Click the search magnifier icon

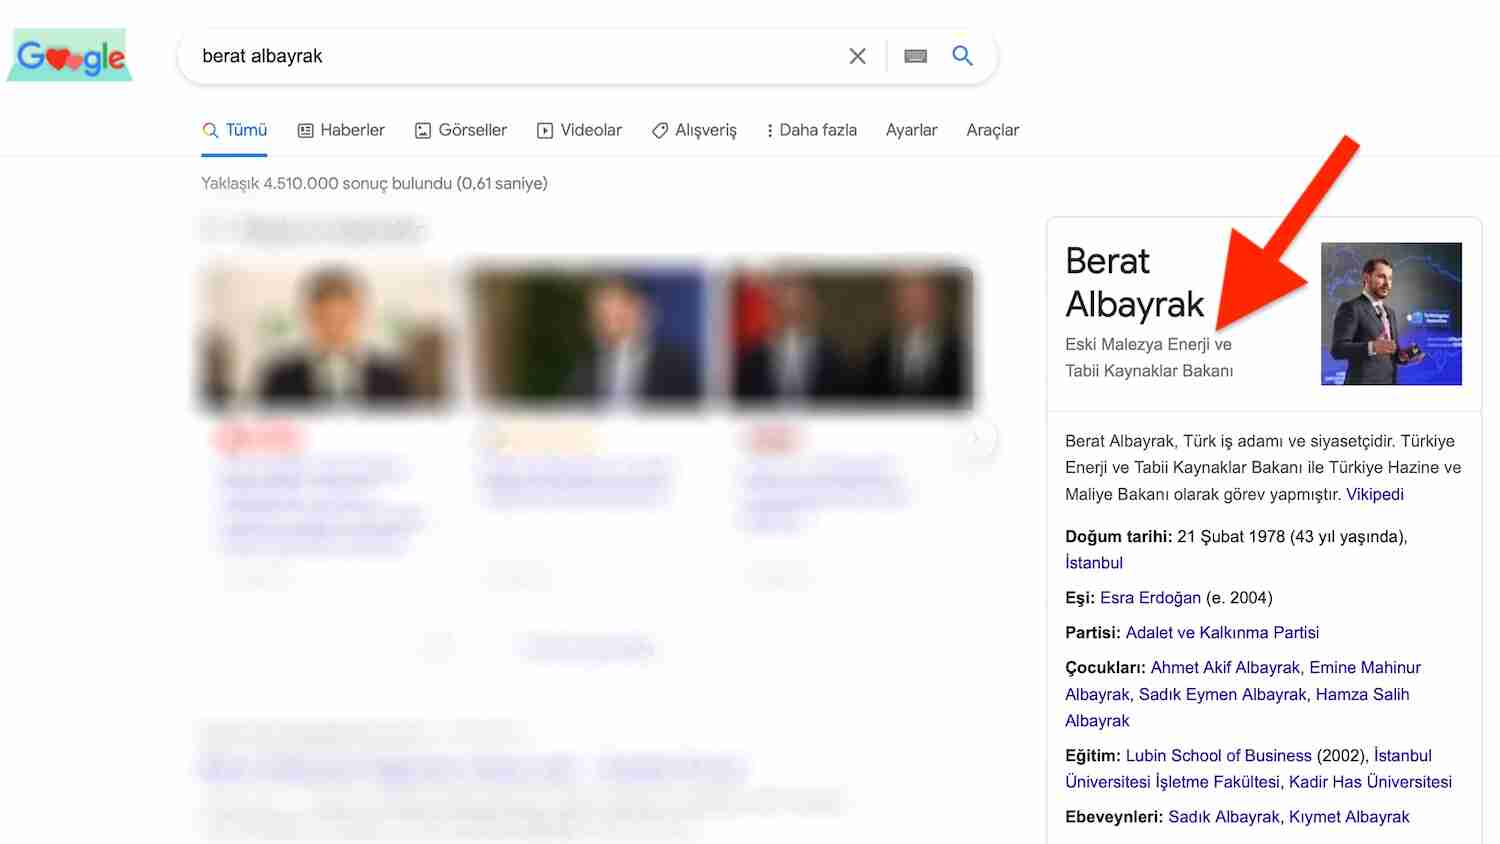coord(962,56)
